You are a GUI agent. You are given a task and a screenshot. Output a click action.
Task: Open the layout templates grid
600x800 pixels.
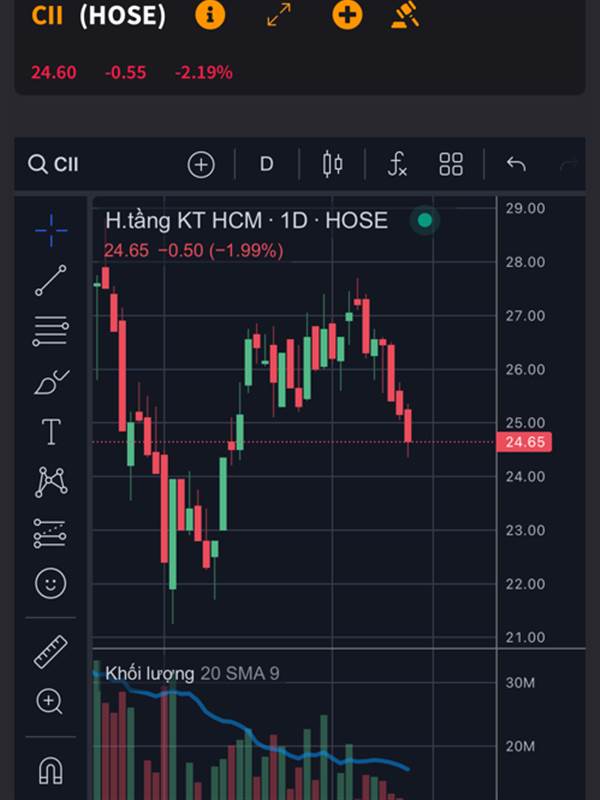[x=451, y=164]
